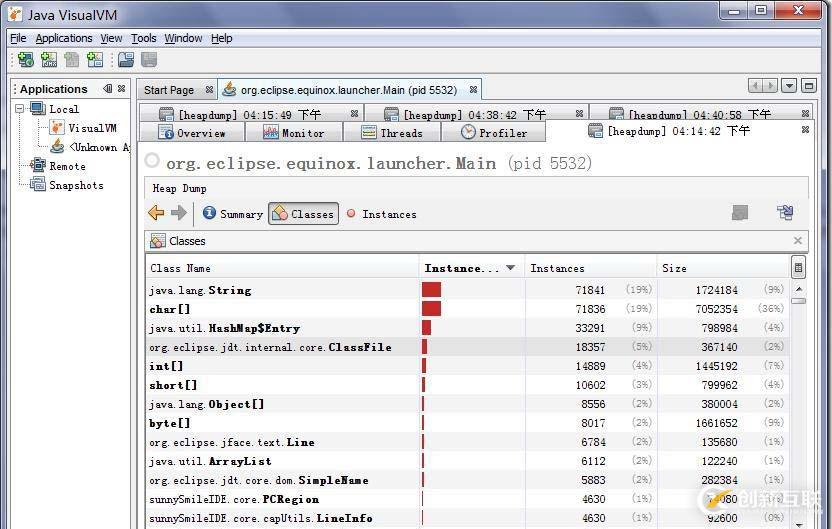The height and width of the screenshot is (529, 832).
Task: Open the View menu
Action: pyautogui.click(x=111, y=38)
